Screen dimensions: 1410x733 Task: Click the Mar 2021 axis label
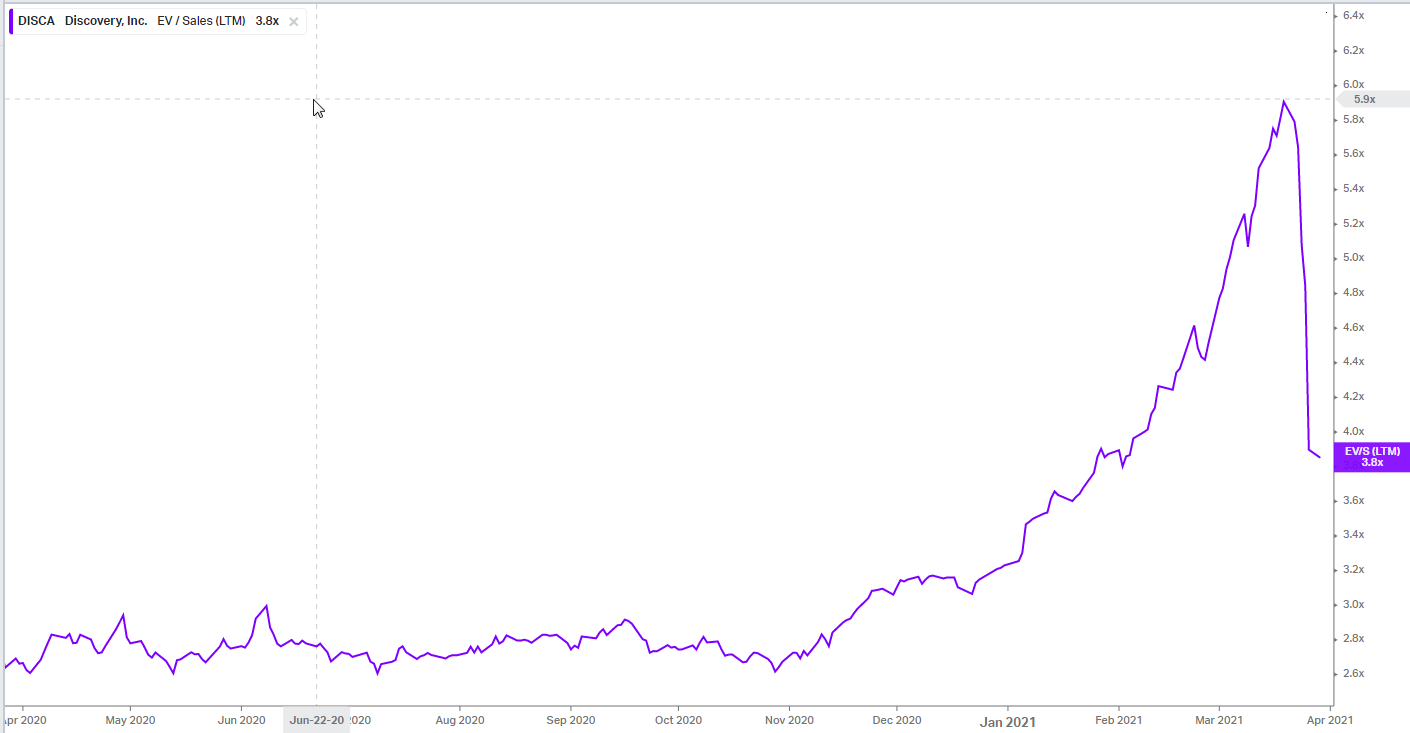pyautogui.click(x=1218, y=720)
